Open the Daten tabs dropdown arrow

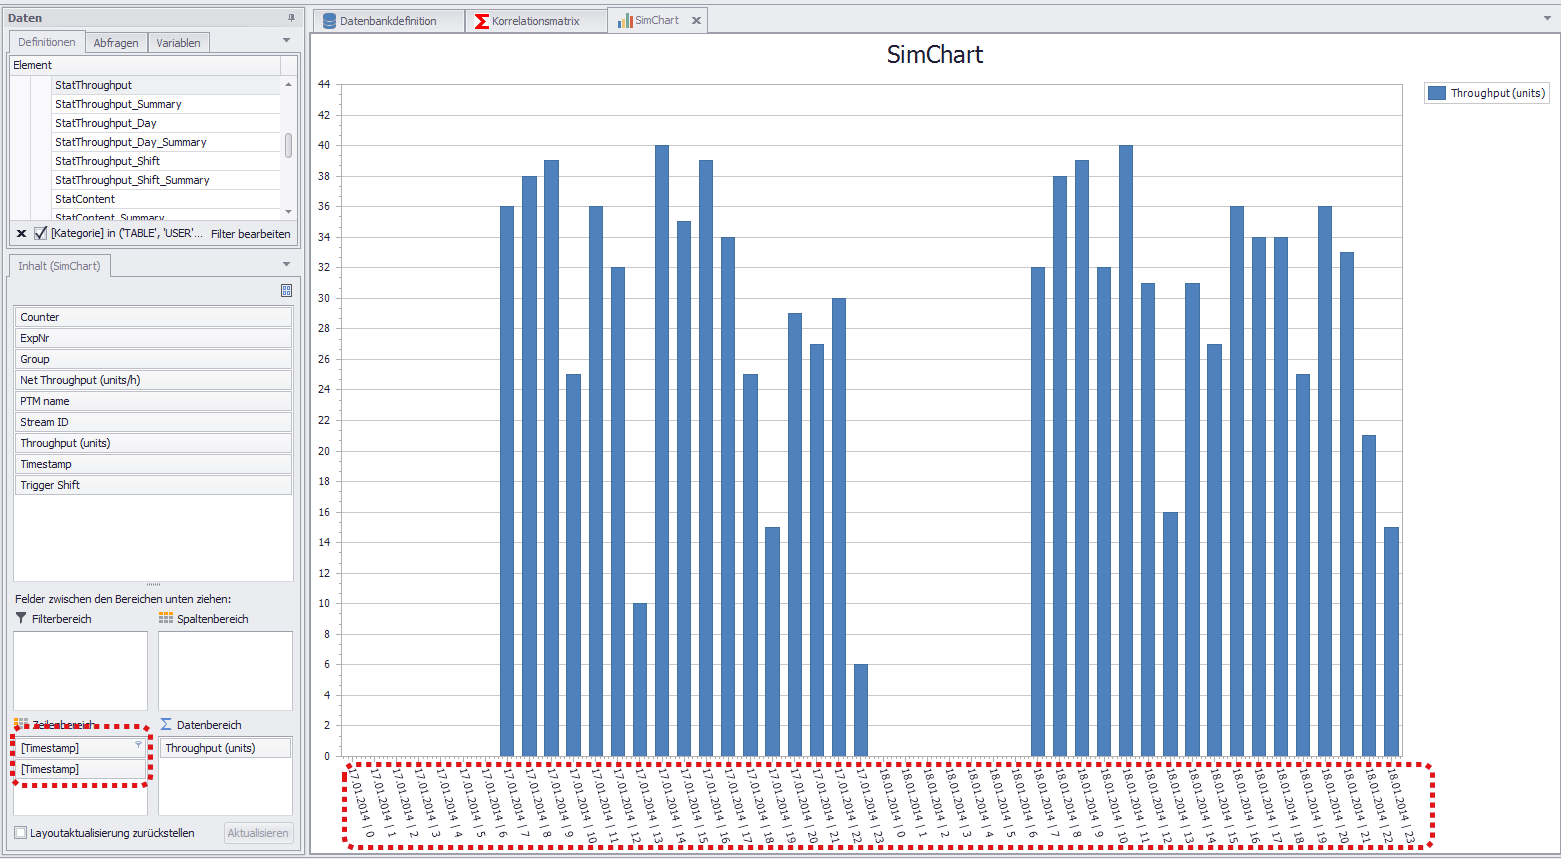pos(286,41)
